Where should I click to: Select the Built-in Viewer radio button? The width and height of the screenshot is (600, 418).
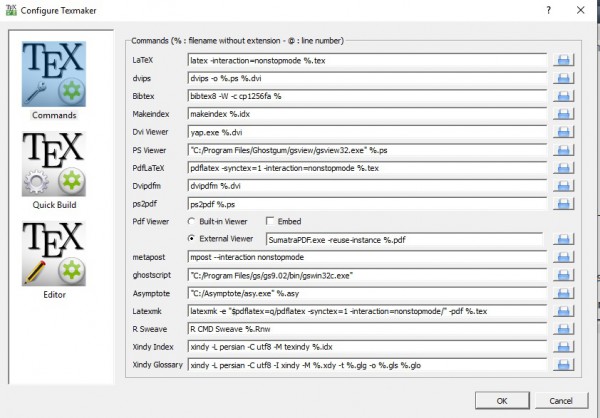coord(192,220)
